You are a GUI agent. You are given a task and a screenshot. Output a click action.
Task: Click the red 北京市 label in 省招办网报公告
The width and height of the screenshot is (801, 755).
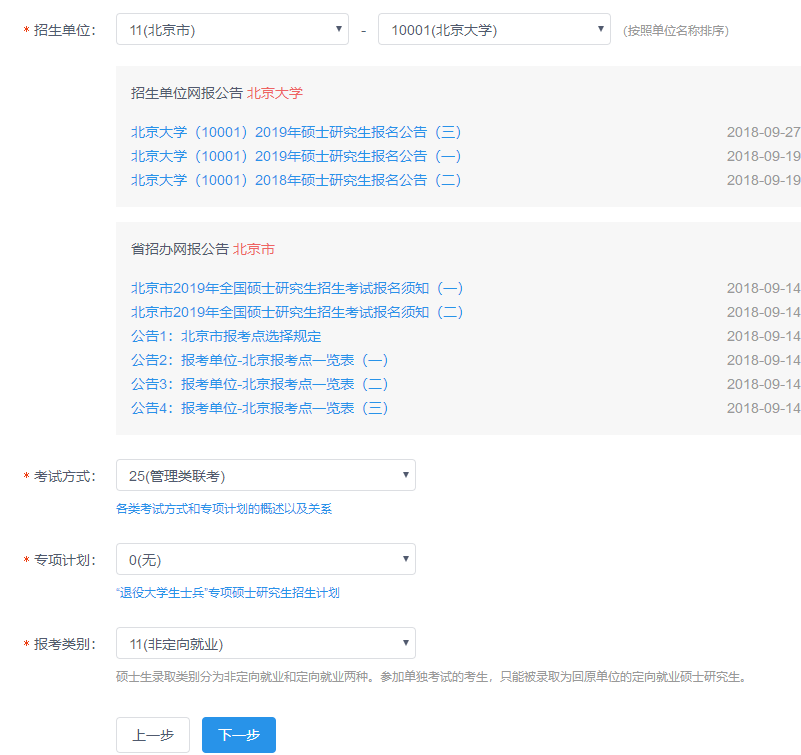254,249
